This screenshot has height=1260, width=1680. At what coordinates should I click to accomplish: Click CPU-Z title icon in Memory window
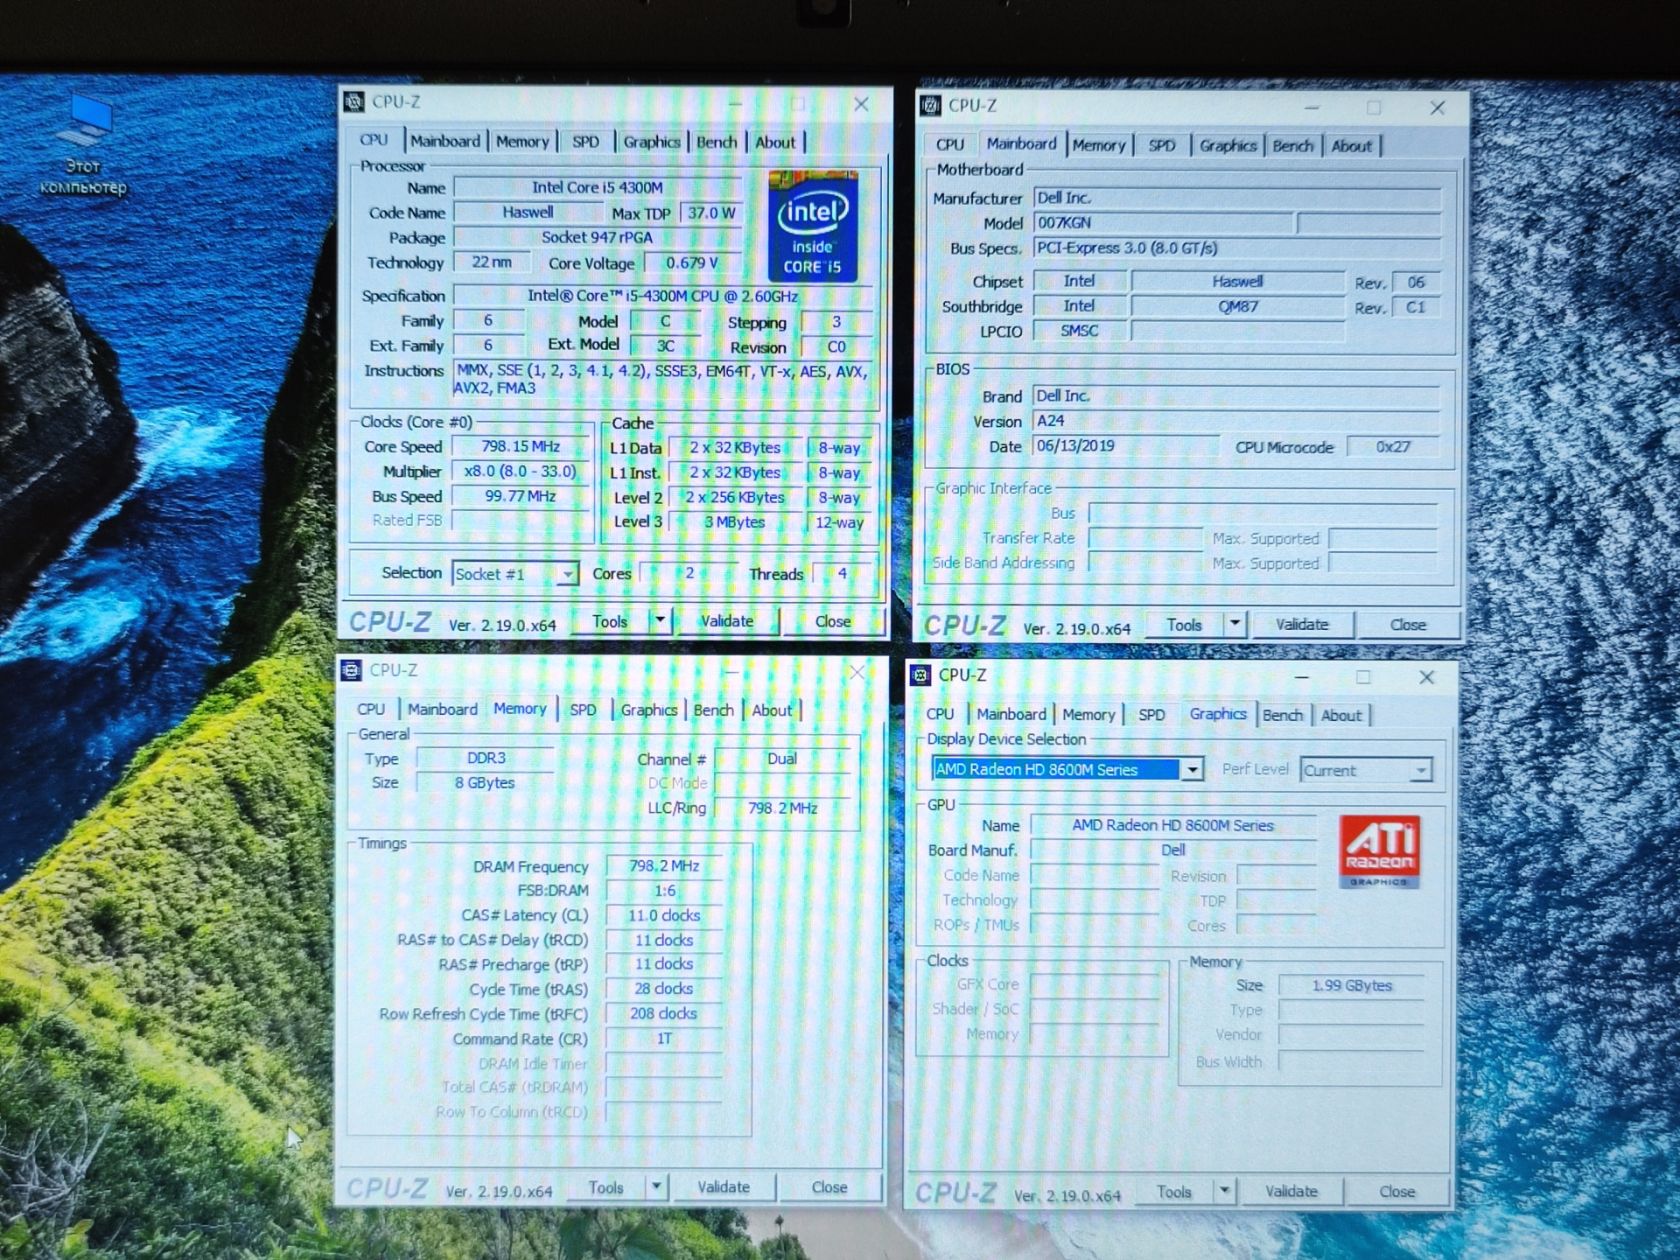pyautogui.click(x=351, y=670)
